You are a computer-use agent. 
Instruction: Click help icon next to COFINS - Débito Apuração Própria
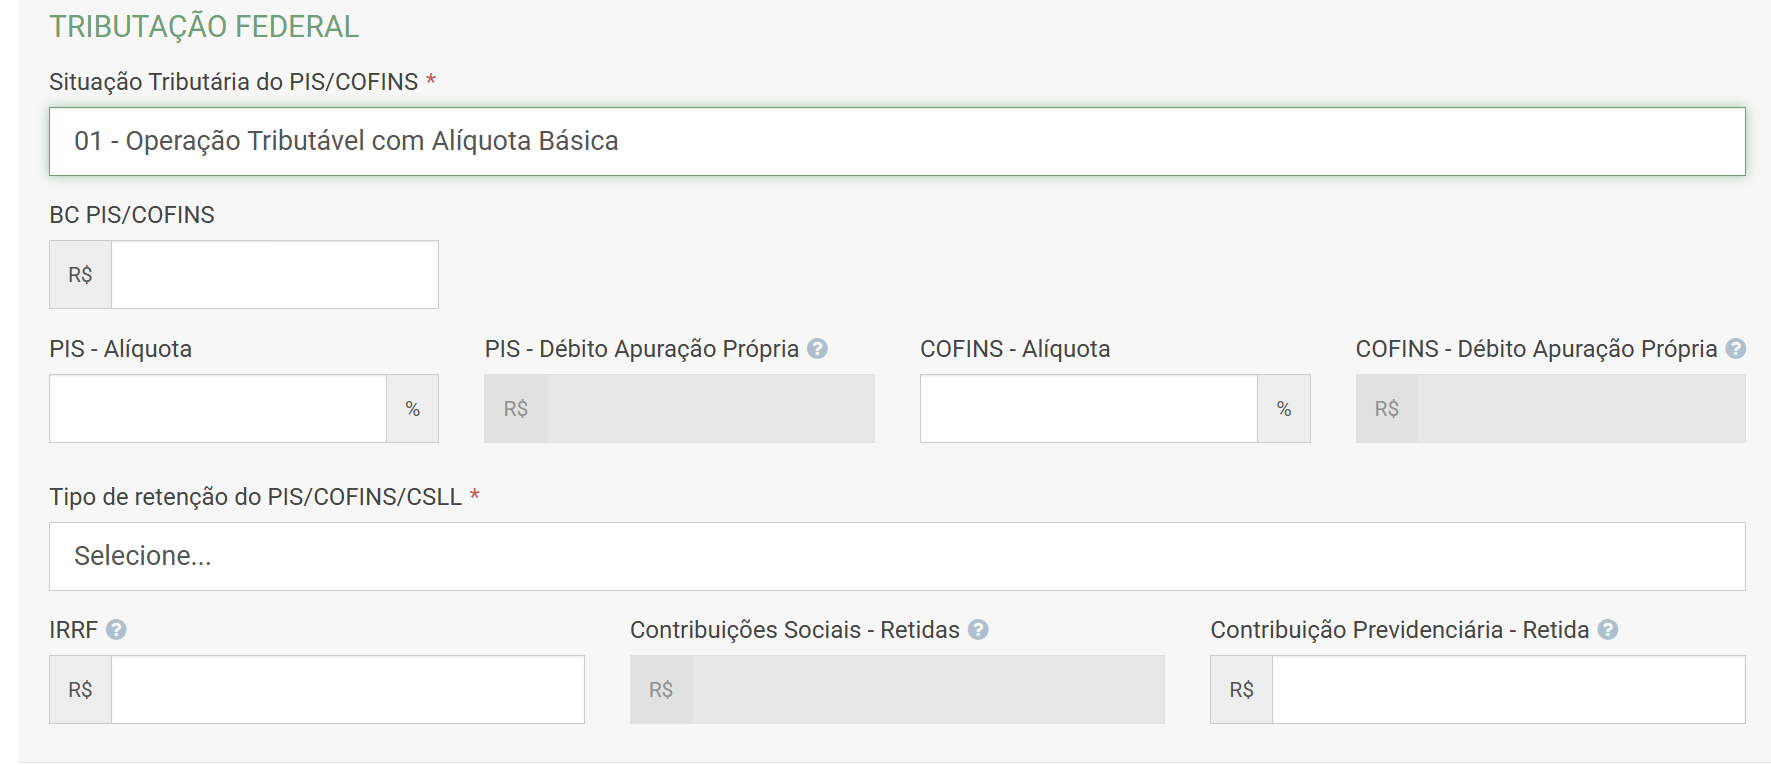(x=1736, y=349)
